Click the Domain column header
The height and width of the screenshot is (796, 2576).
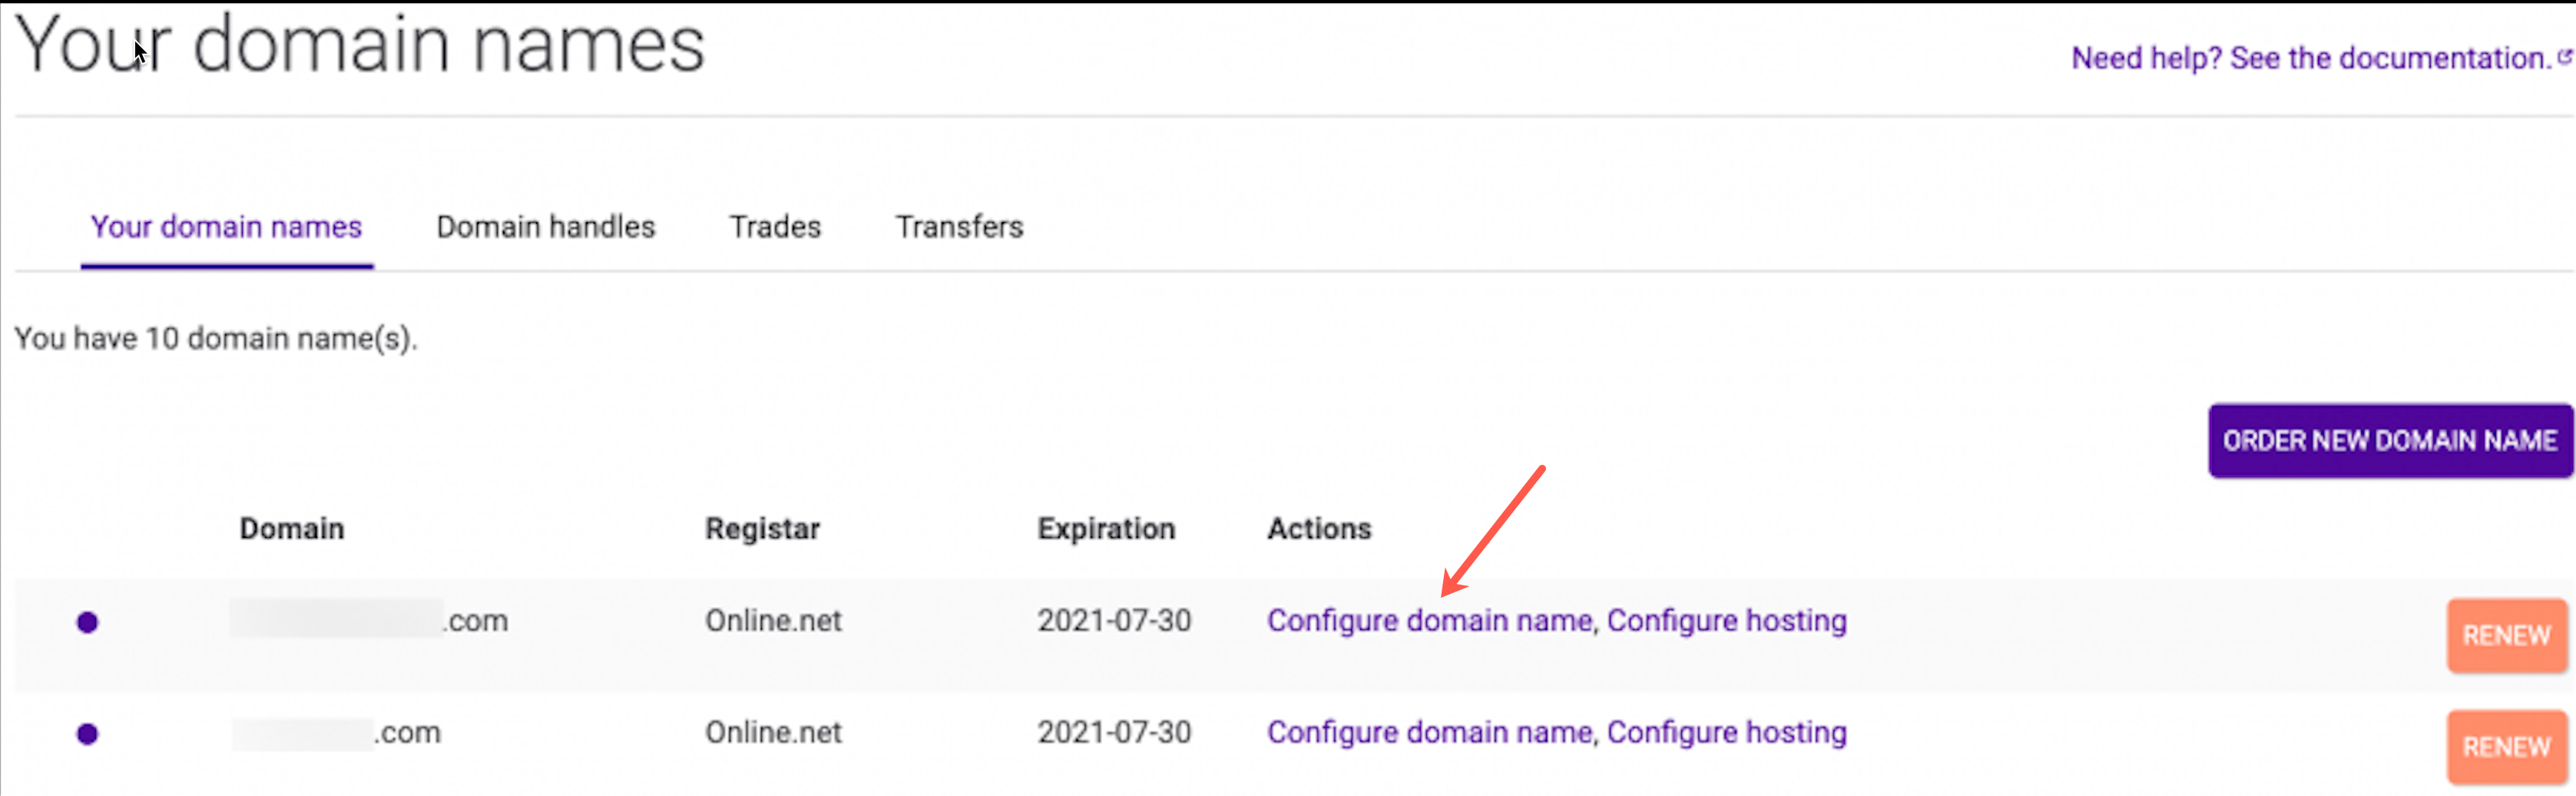coord(291,529)
